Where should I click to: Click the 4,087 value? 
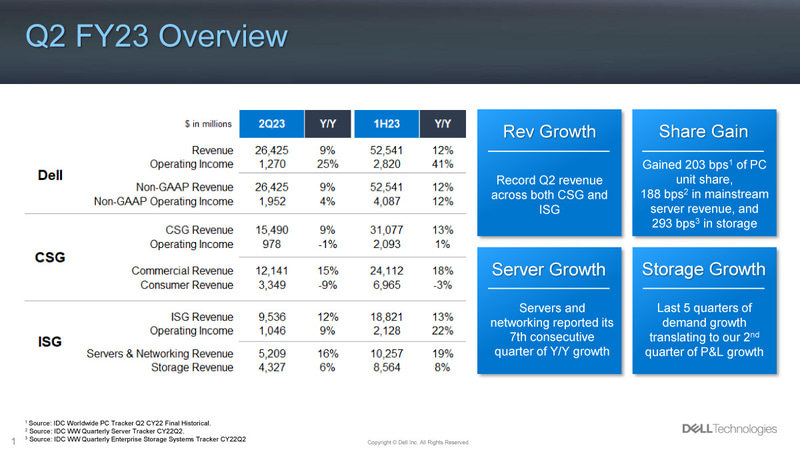(387, 202)
